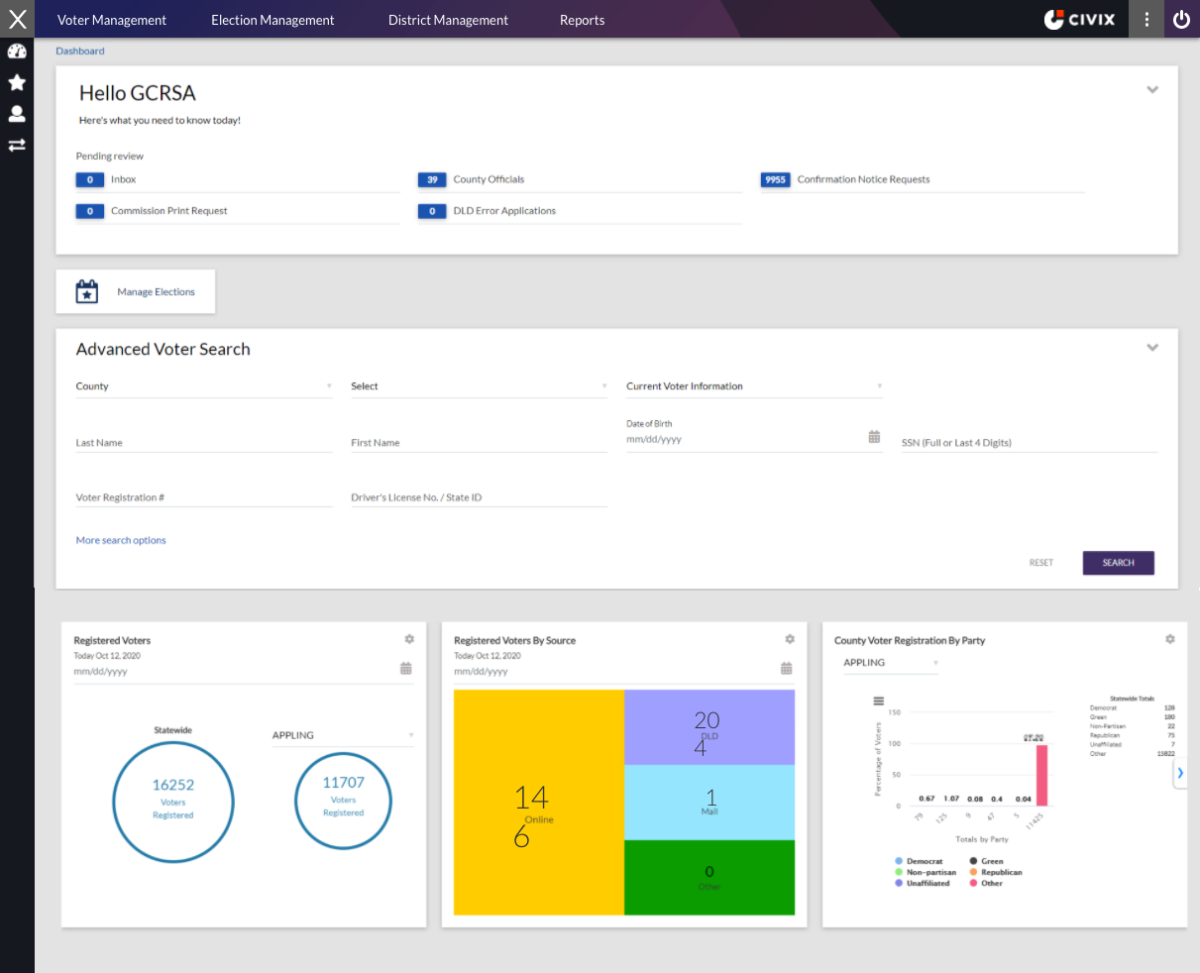The width and height of the screenshot is (1200, 973).
Task: Open favorites star icon in sidebar
Action: (17, 83)
